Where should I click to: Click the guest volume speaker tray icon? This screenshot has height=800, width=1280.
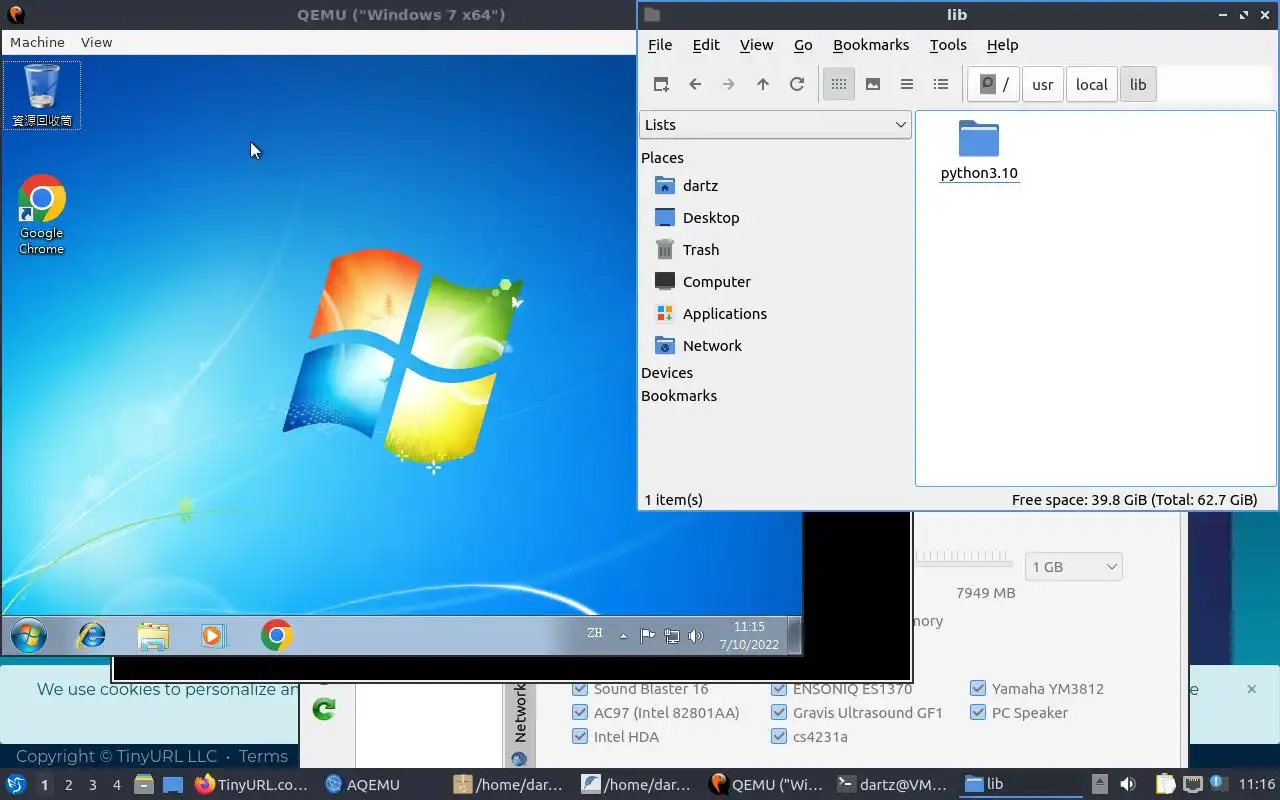(696, 636)
